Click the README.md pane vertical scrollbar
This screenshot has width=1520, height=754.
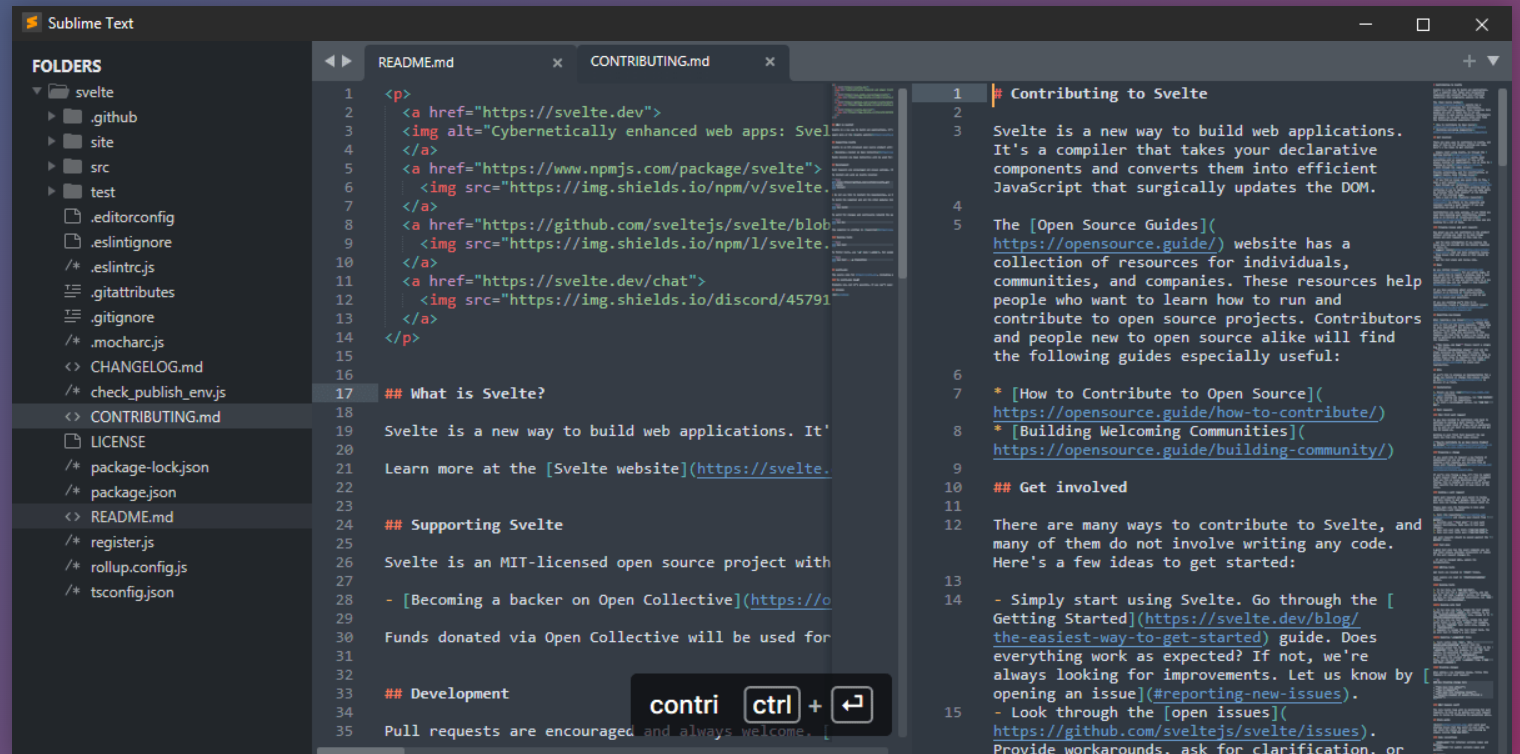pos(902,183)
